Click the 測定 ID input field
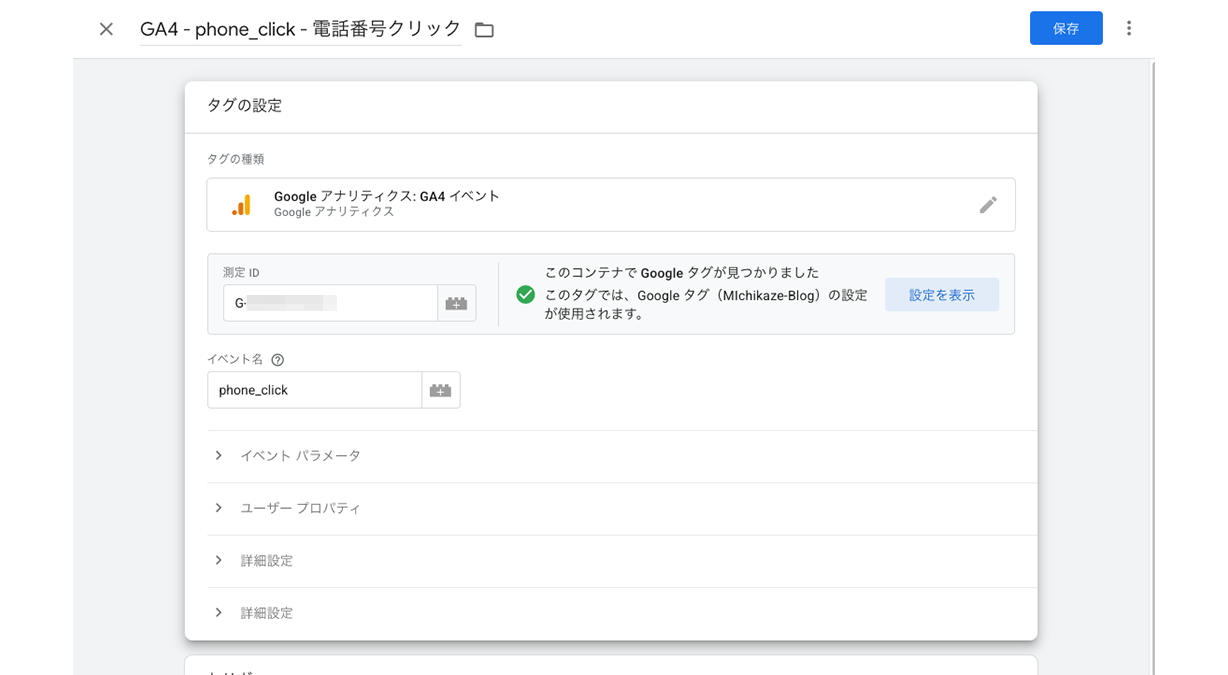The image size is (1228, 675). (x=330, y=303)
